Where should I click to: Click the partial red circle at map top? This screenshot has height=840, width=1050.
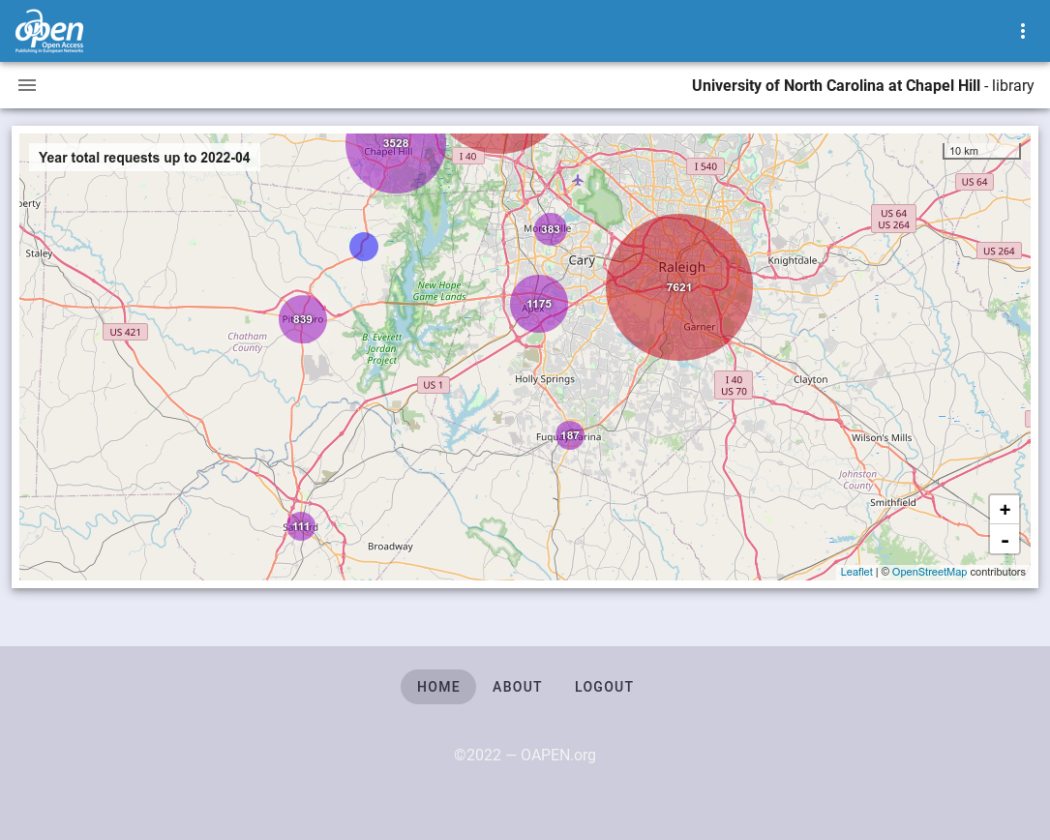point(500,141)
